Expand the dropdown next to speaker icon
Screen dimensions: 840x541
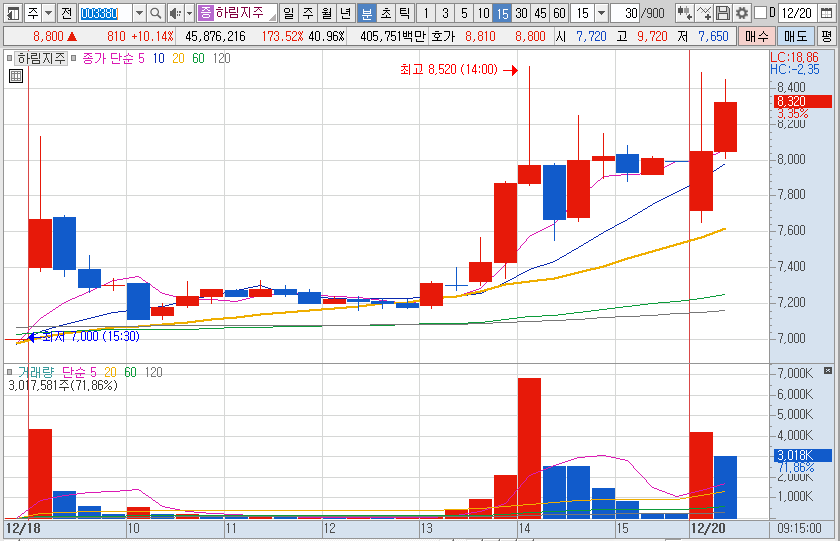[x=189, y=13]
